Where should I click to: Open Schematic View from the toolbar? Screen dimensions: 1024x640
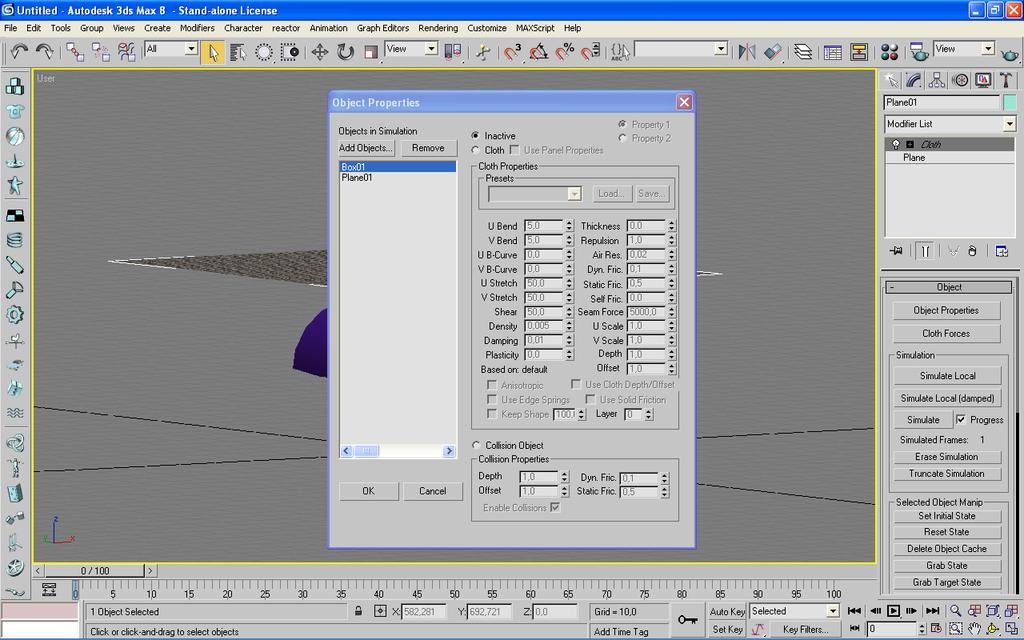tap(859, 52)
